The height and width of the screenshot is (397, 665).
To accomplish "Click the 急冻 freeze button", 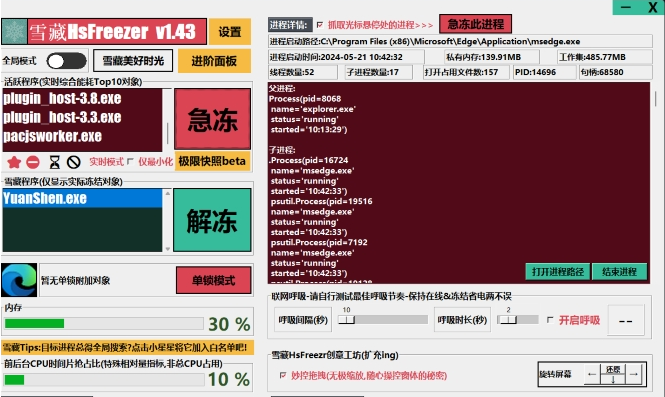I will pyautogui.click(x=212, y=119).
